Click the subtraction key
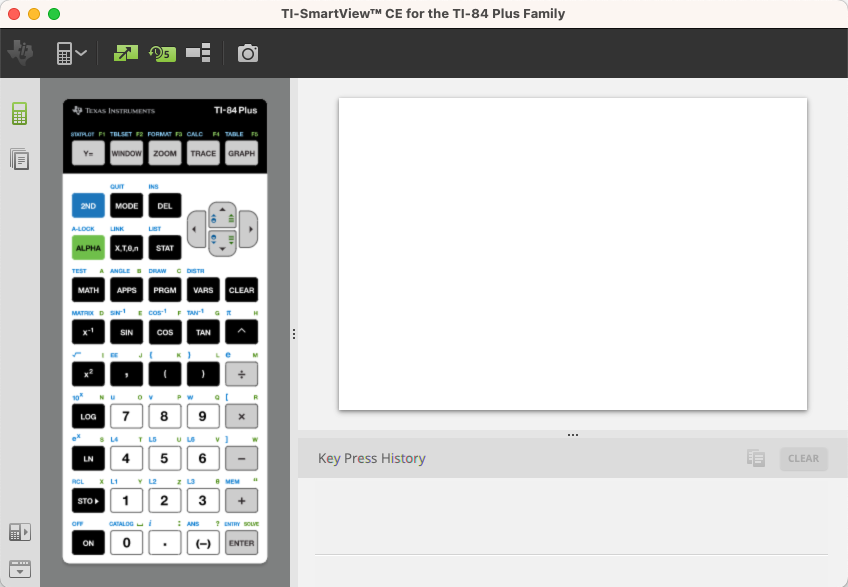The height and width of the screenshot is (587, 848). coord(242,458)
